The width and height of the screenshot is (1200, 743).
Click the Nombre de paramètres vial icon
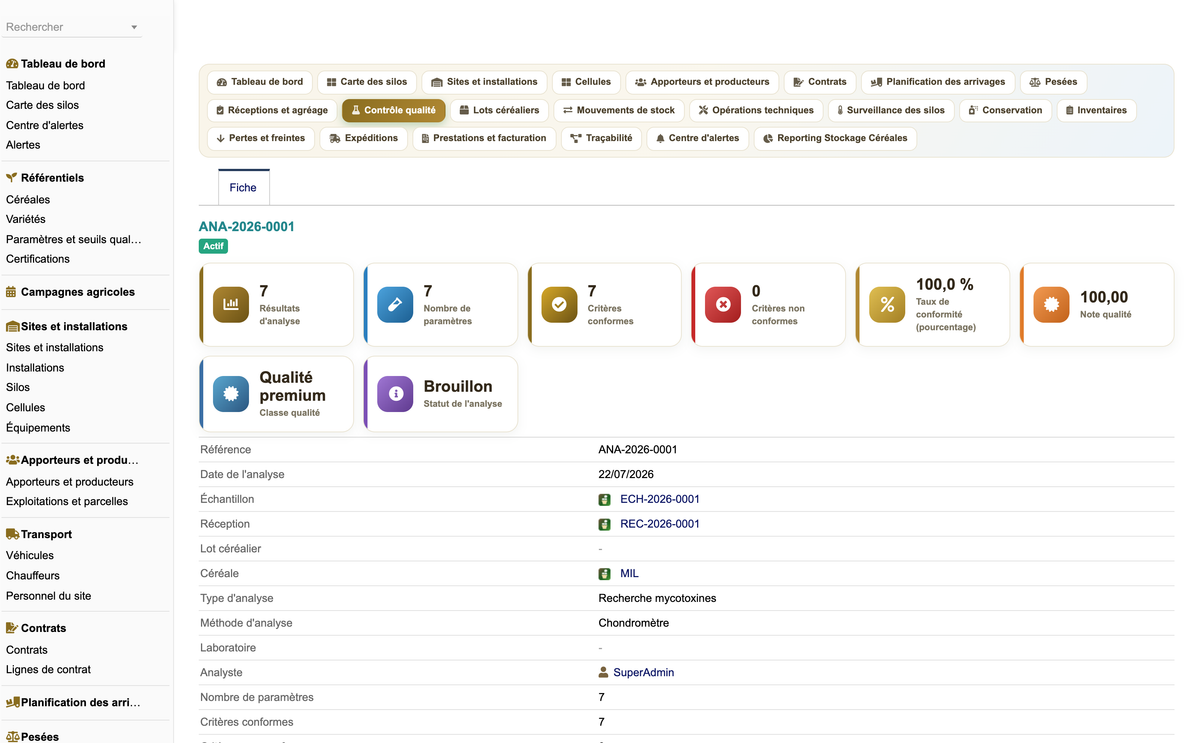(395, 305)
